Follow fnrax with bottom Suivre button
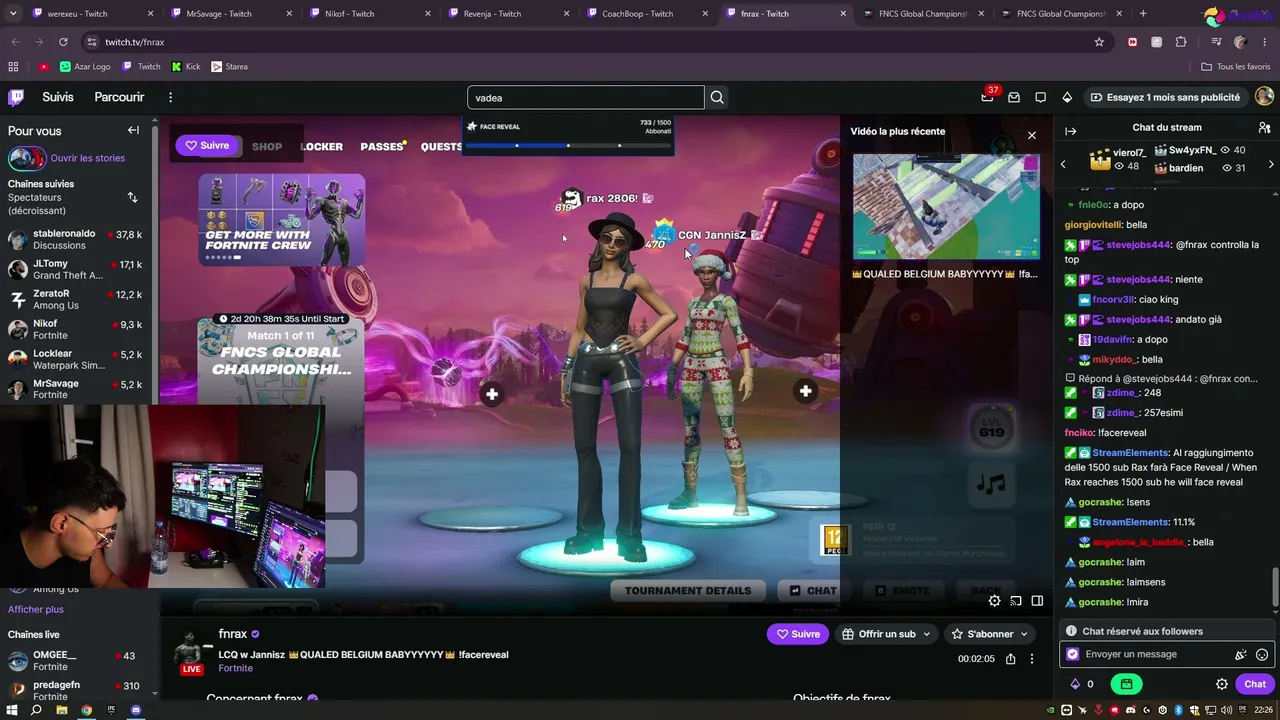The width and height of the screenshot is (1280, 720). click(798, 634)
